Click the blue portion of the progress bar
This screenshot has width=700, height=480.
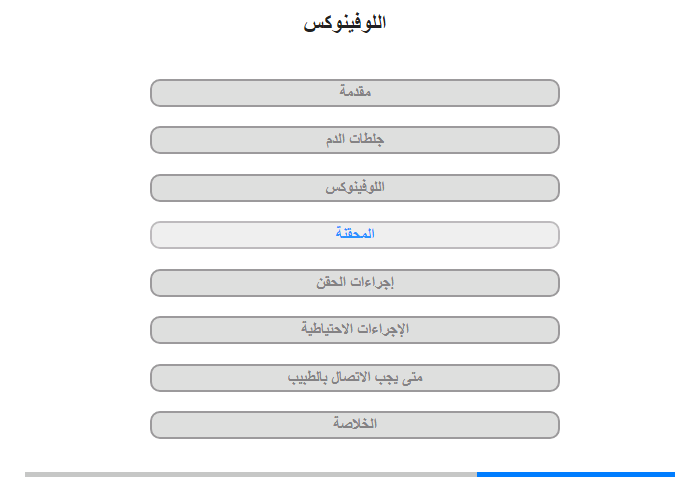coord(575,474)
